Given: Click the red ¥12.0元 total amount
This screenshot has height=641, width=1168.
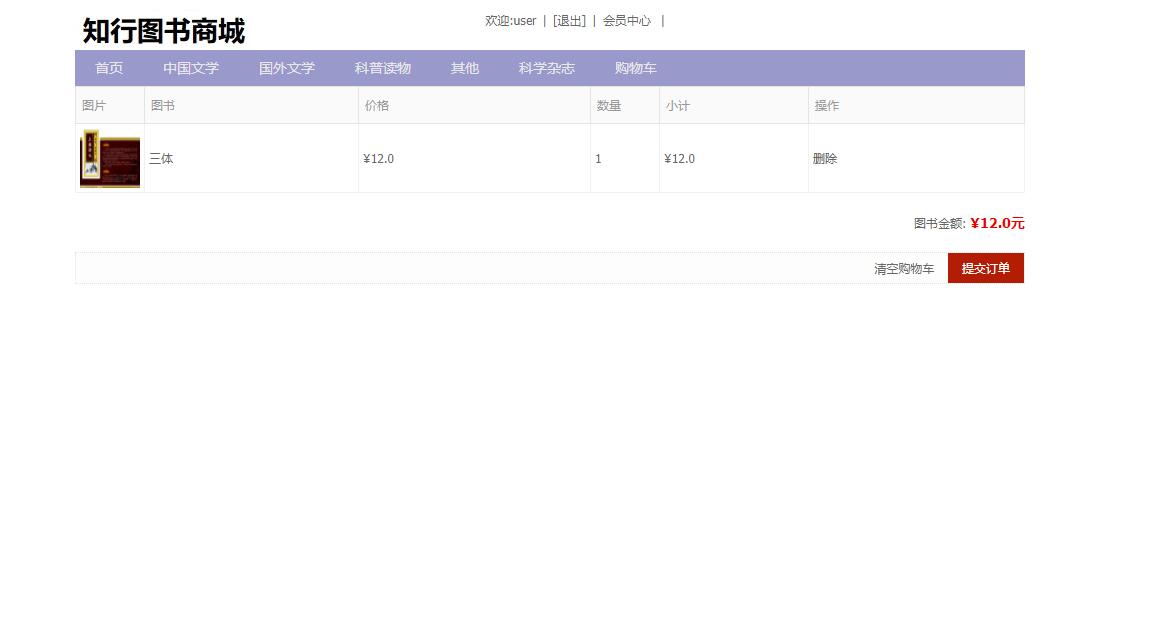Looking at the screenshot, I should (996, 223).
